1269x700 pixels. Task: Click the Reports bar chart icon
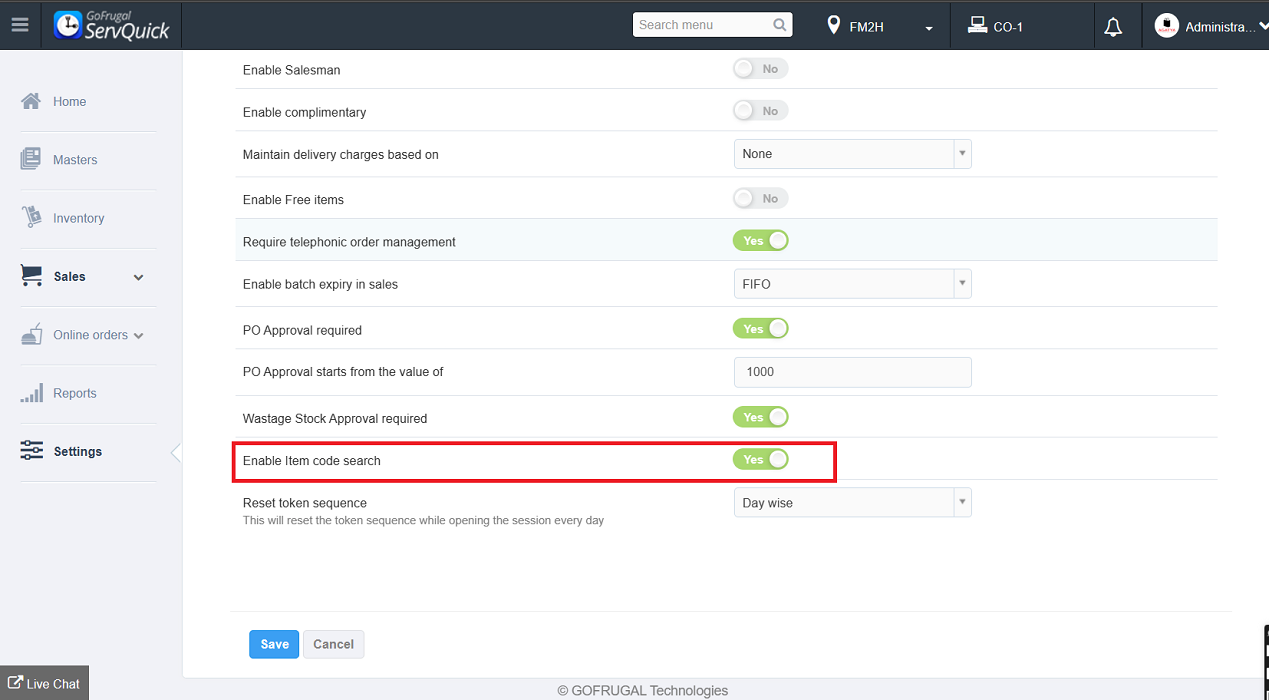[31, 393]
